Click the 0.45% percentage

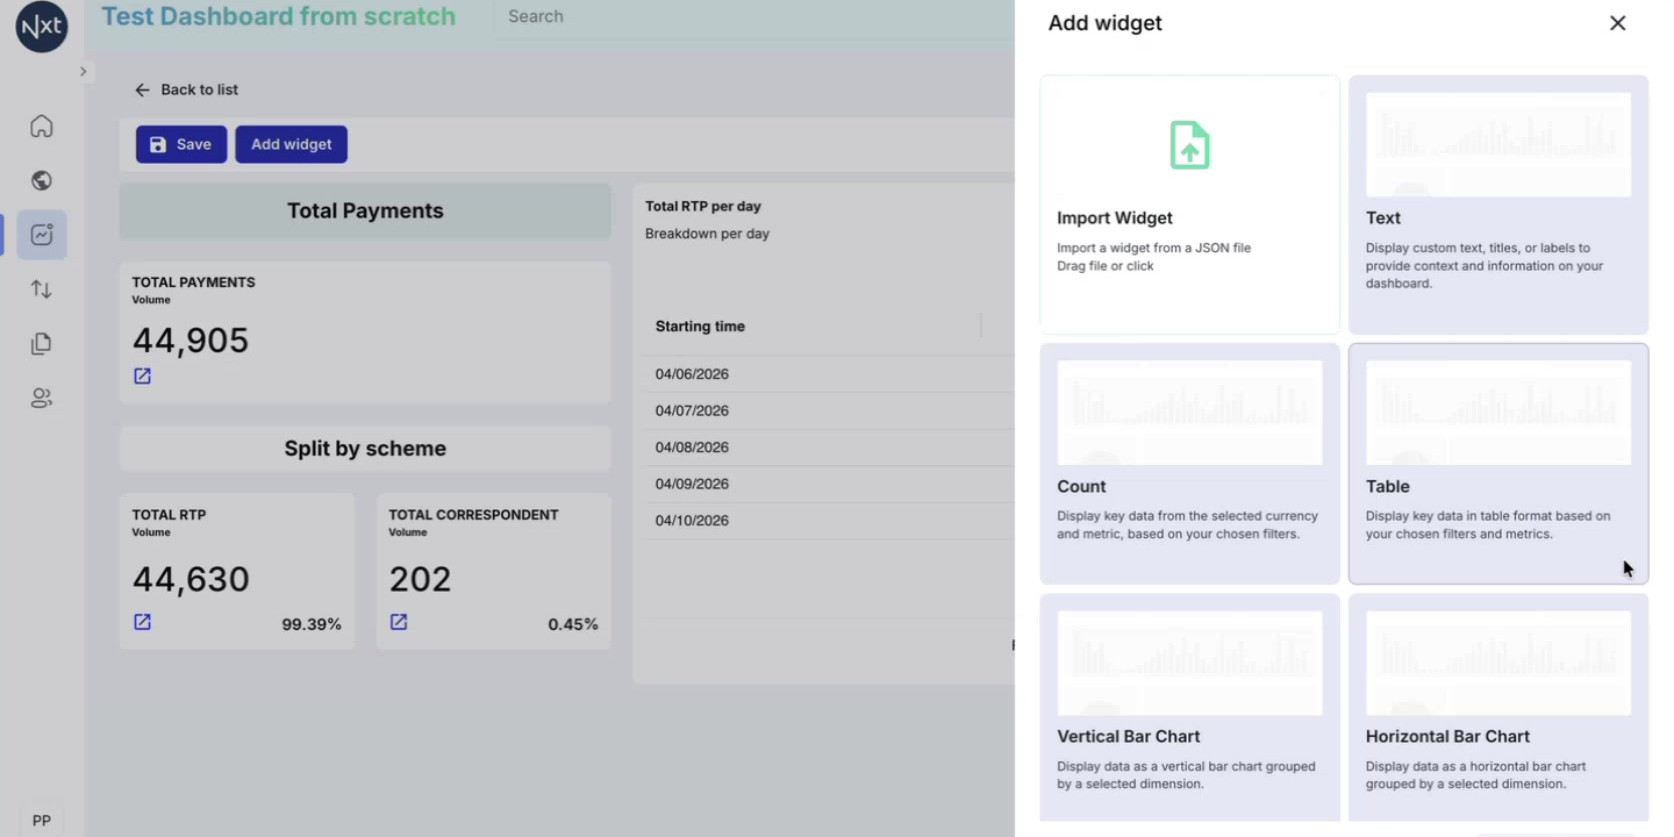(x=573, y=624)
